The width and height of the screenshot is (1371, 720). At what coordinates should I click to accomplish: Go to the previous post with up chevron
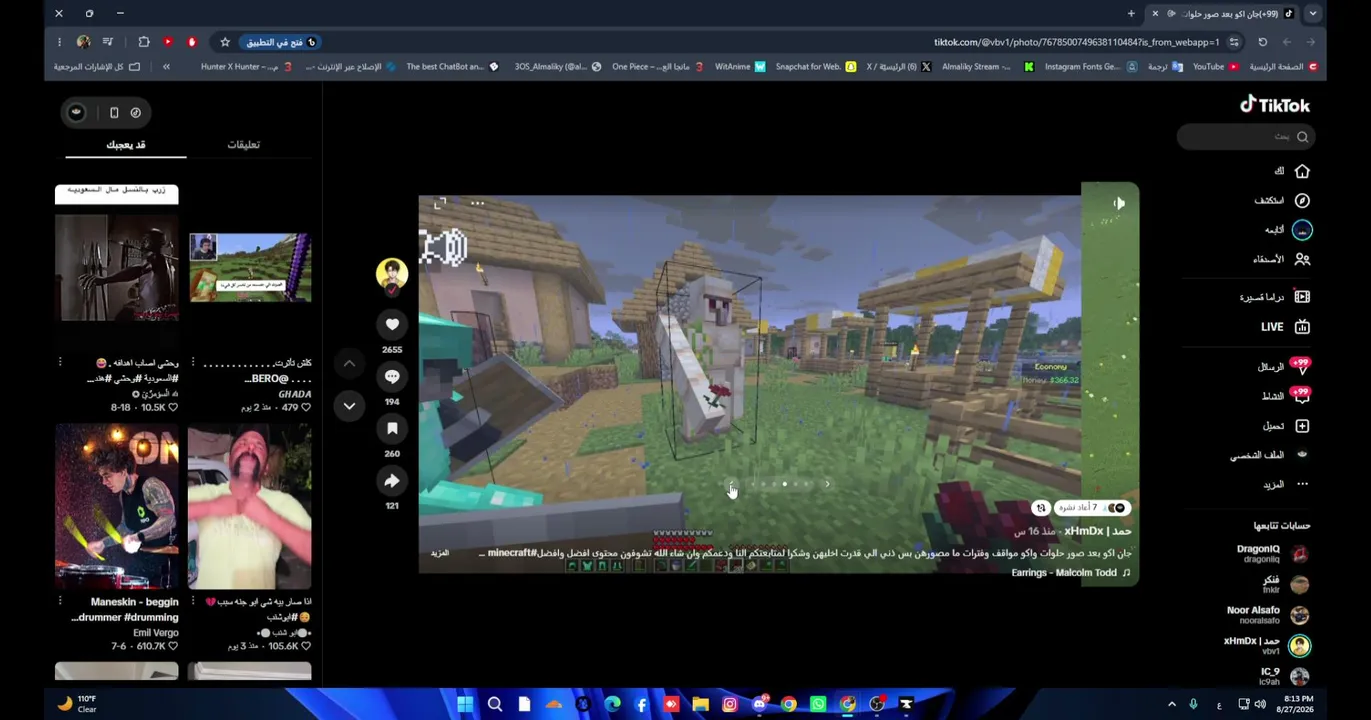349,363
